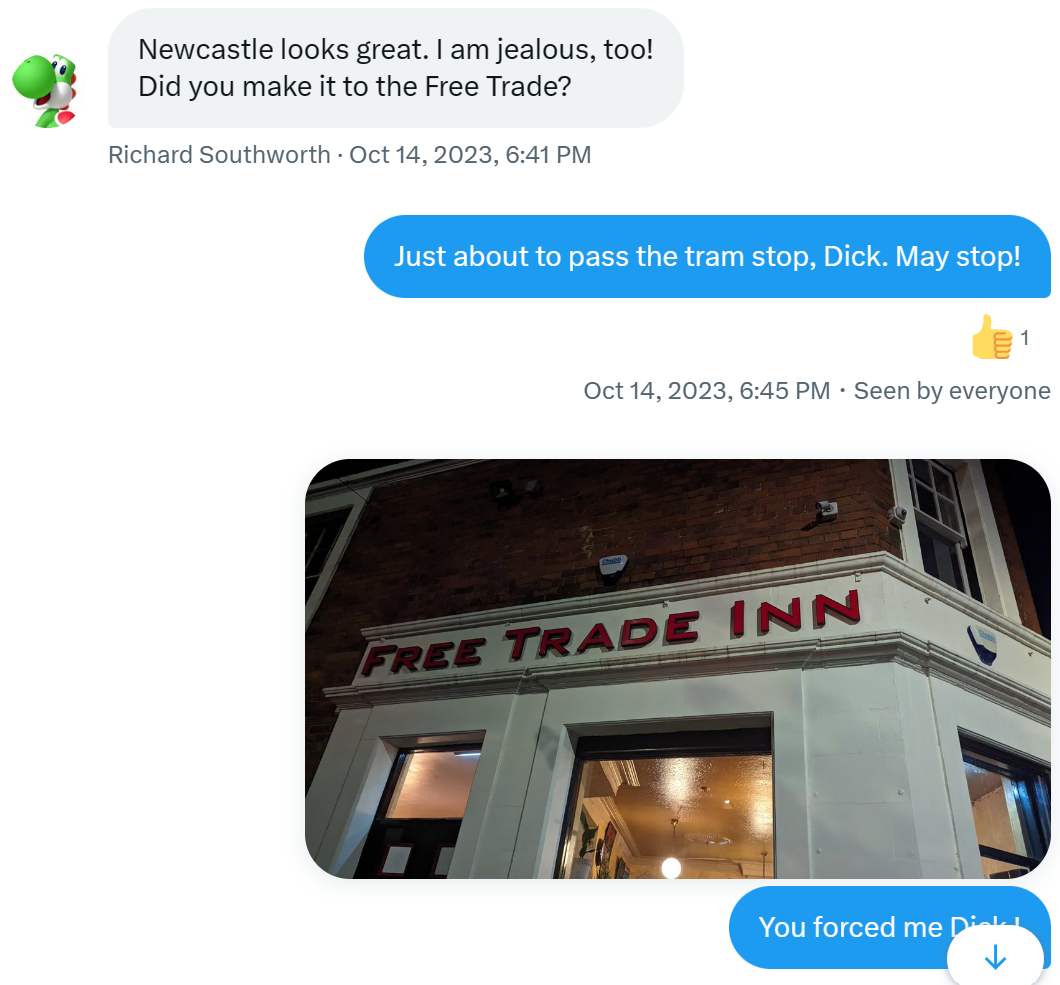The height and width of the screenshot is (985, 1060).
Task: Select the 'Just about to pass the tram stop' message
Action: click(x=707, y=256)
